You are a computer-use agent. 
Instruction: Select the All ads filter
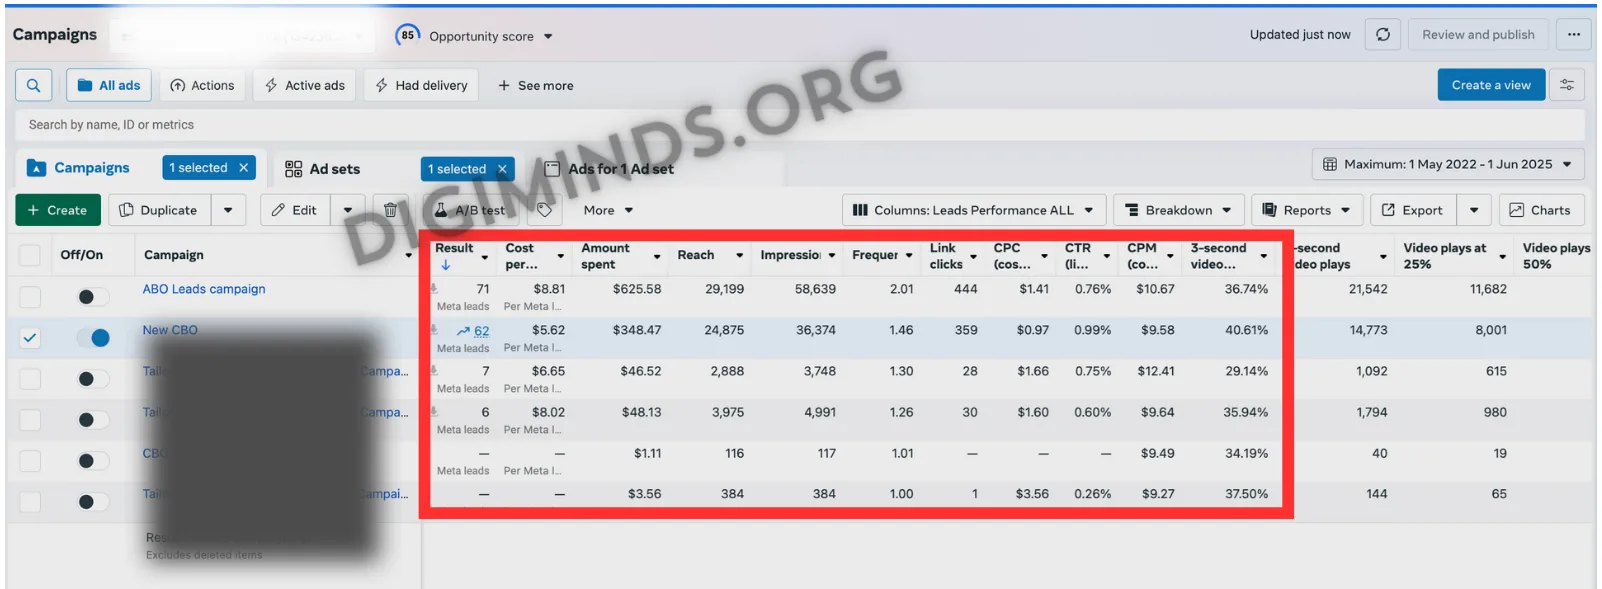109,85
